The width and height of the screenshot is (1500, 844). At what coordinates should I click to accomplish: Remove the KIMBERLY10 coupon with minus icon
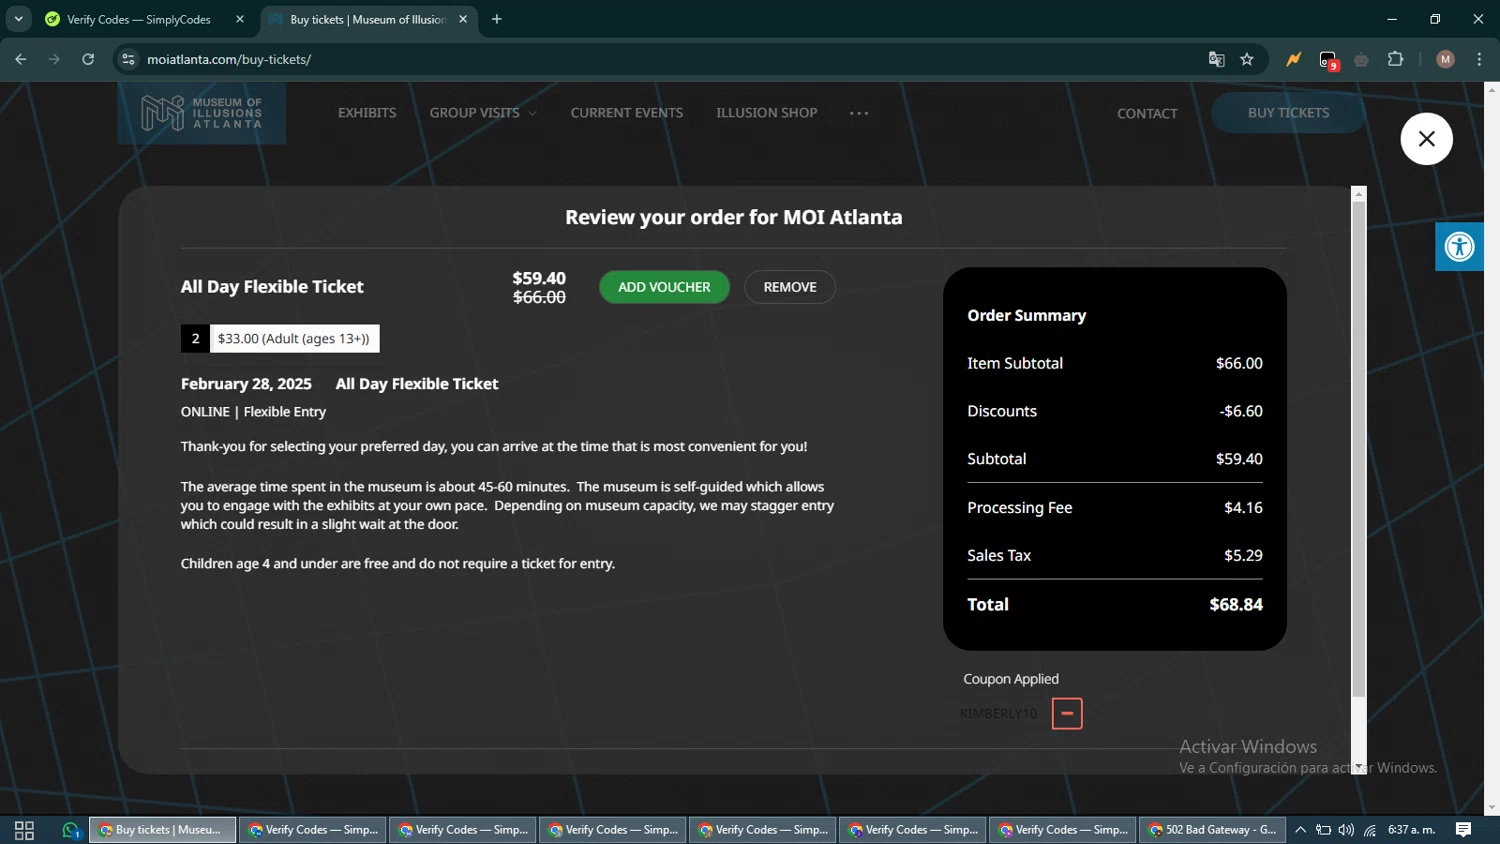1067,714
